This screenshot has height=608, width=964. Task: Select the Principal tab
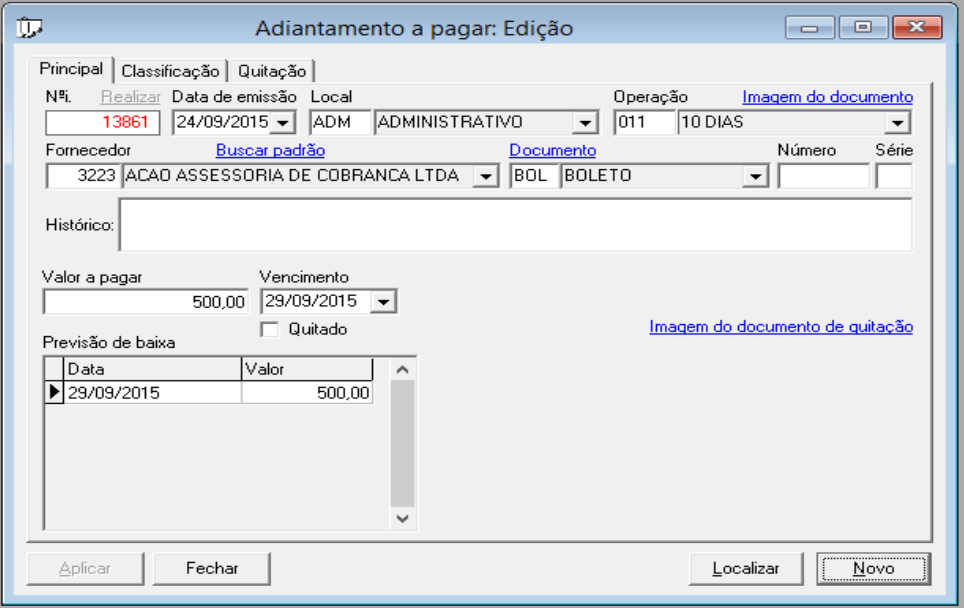pos(70,71)
